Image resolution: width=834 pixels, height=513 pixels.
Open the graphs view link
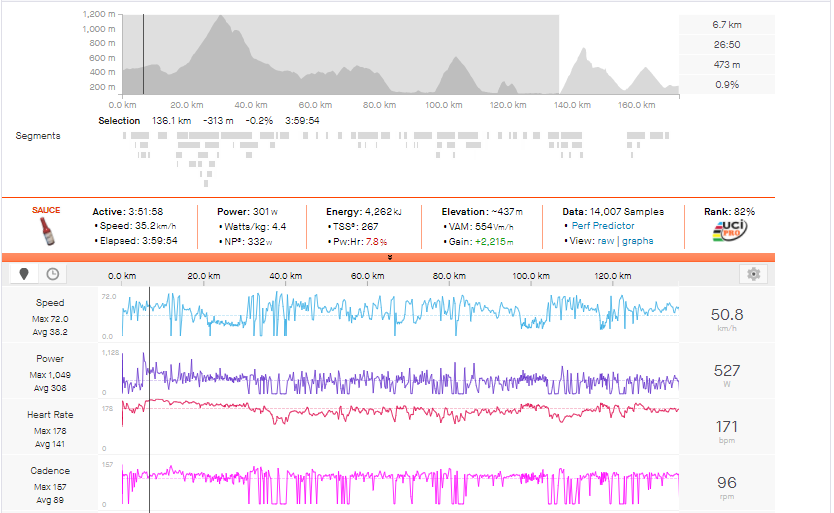[637, 241]
